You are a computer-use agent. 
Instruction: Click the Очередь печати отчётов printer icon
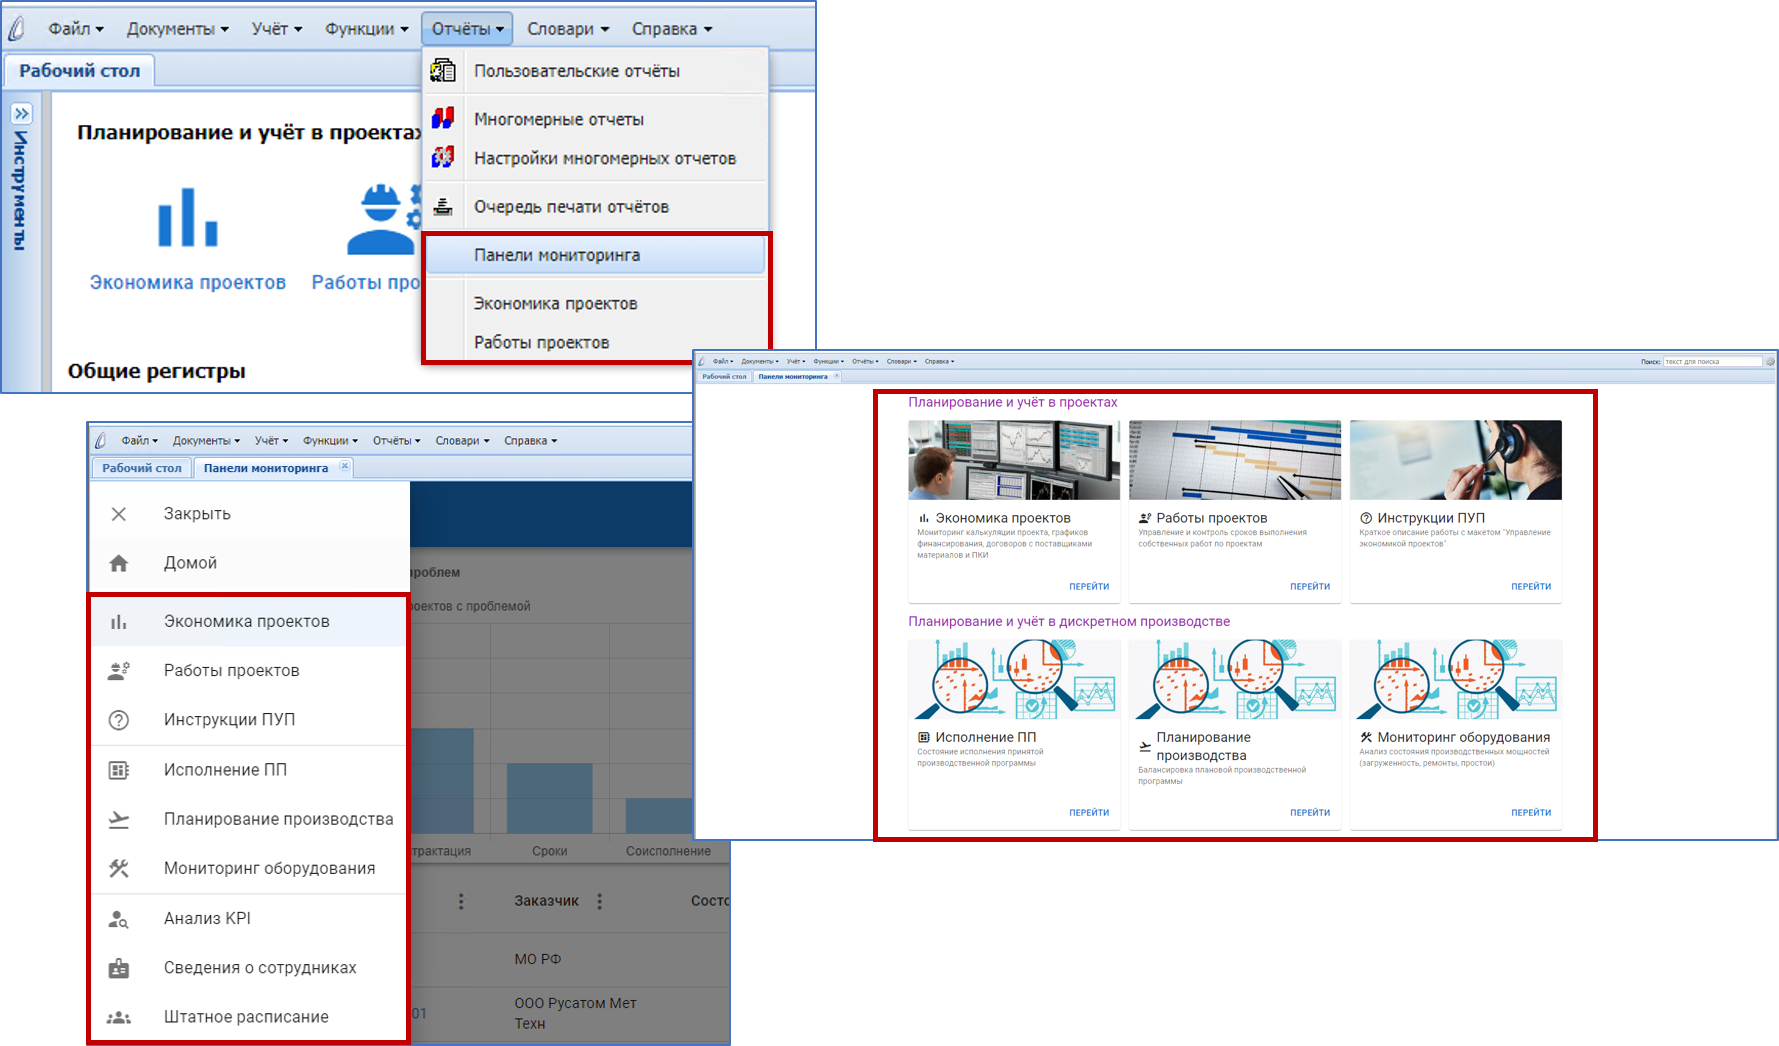[x=443, y=207]
